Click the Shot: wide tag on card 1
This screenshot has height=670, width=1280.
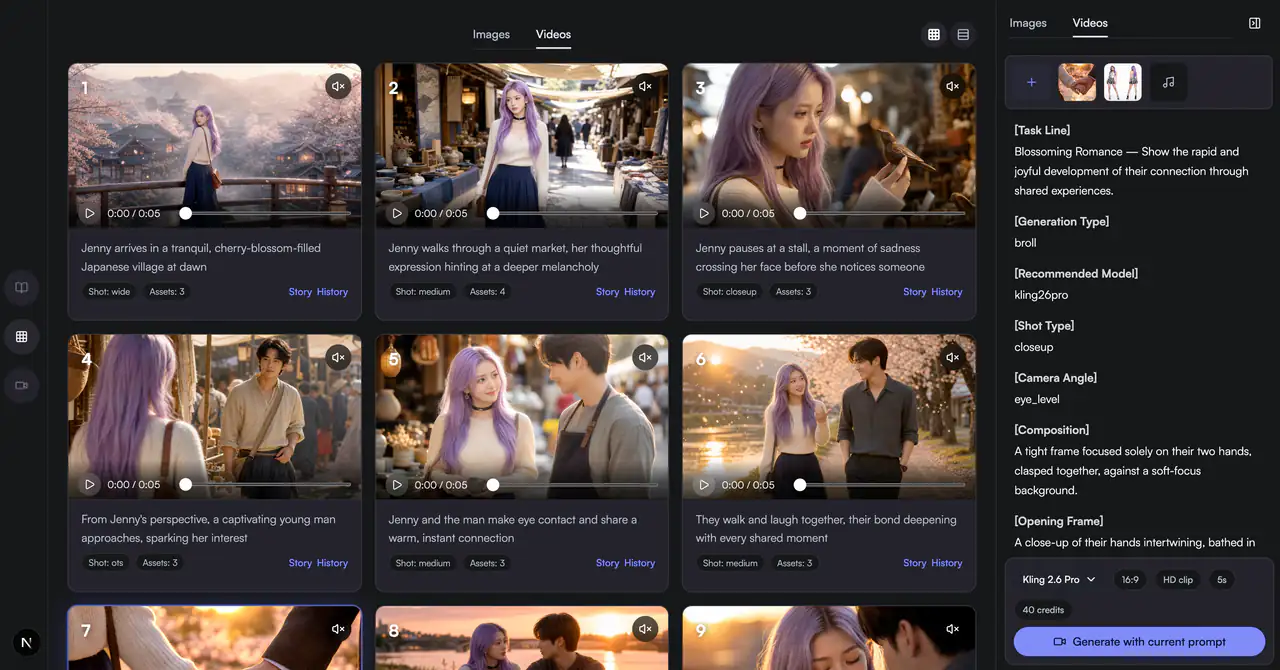(x=109, y=292)
